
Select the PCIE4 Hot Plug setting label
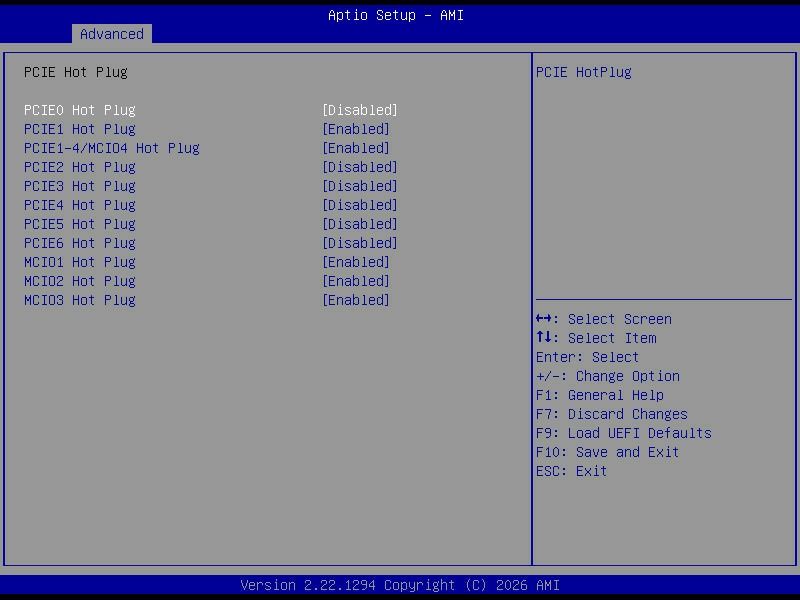tap(80, 205)
